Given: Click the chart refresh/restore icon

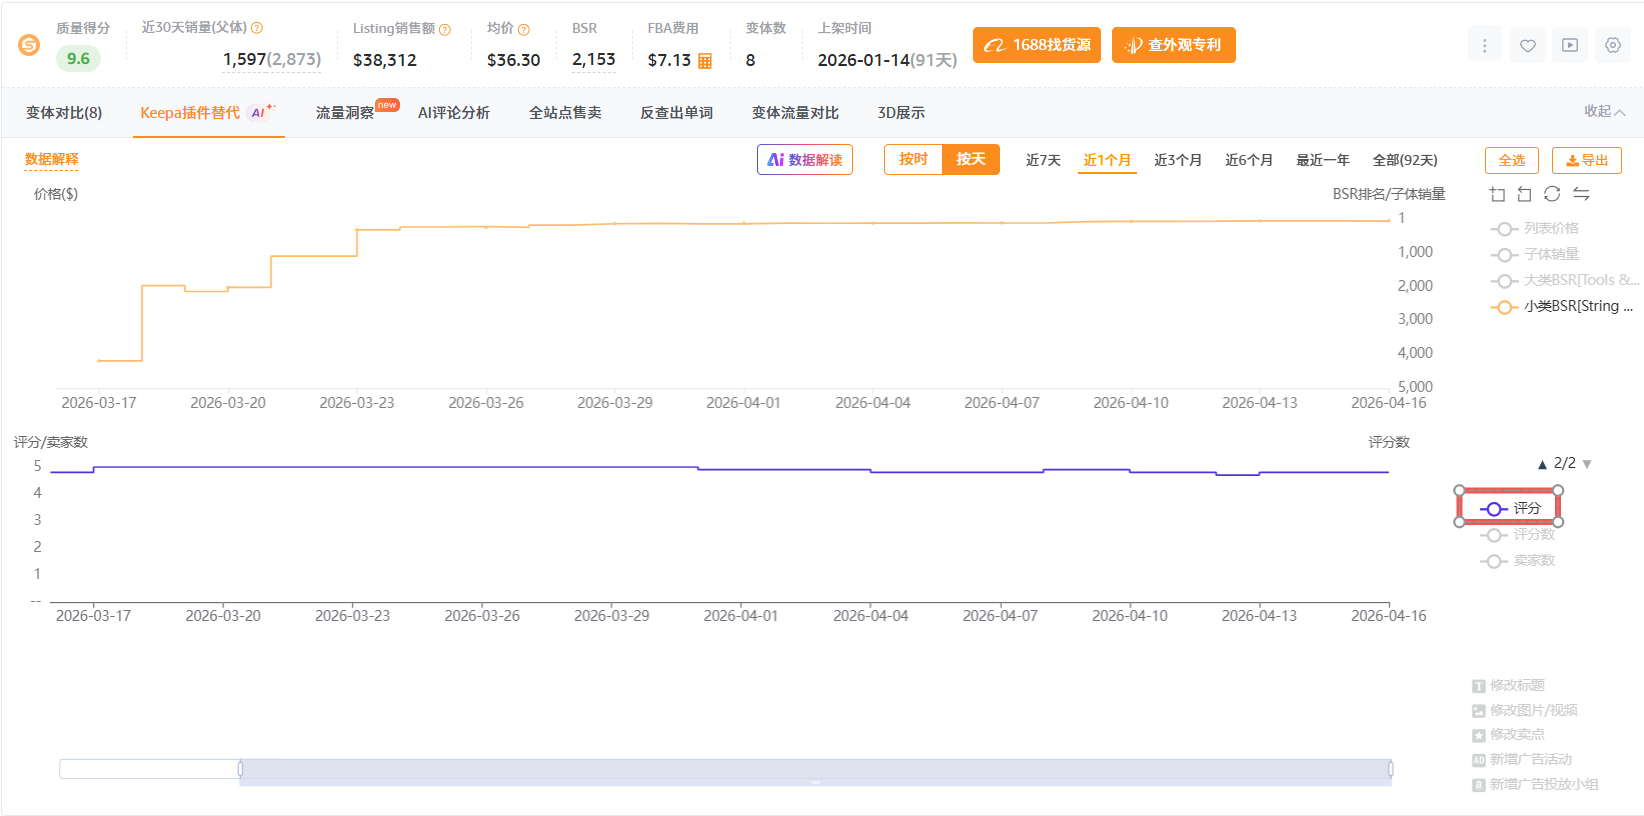Looking at the screenshot, I should click(1552, 194).
